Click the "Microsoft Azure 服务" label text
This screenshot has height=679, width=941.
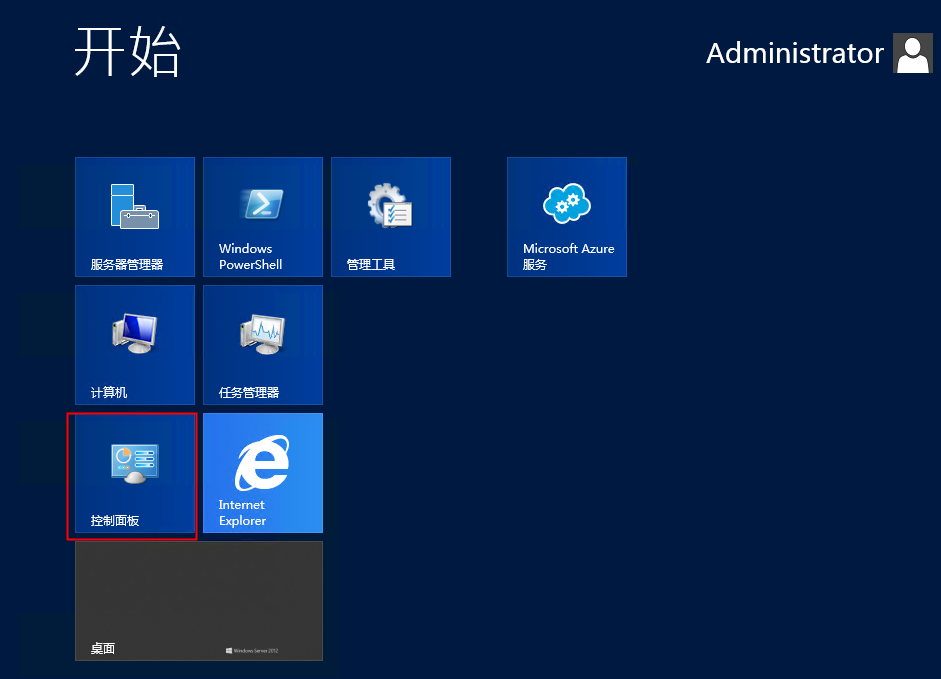tap(568, 257)
